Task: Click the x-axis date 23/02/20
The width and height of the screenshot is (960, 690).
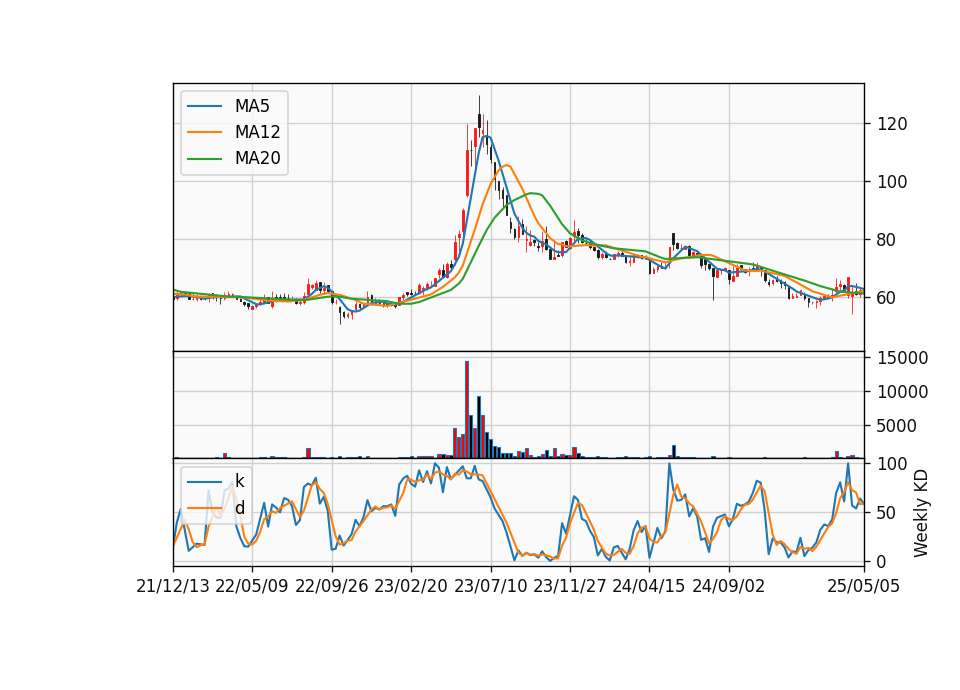Action: coord(411,586)
